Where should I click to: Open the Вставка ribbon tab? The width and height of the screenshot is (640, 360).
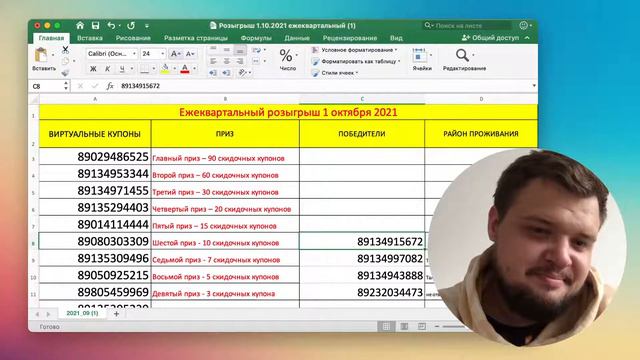coord(90,38)
